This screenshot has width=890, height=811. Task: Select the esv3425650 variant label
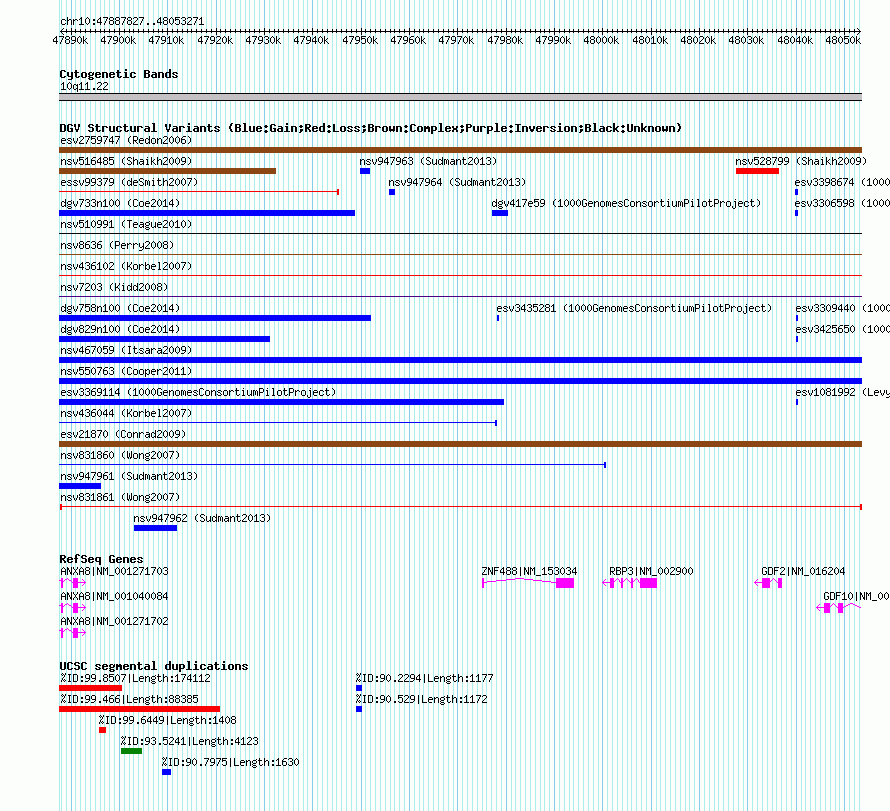[x=842, y=329]
